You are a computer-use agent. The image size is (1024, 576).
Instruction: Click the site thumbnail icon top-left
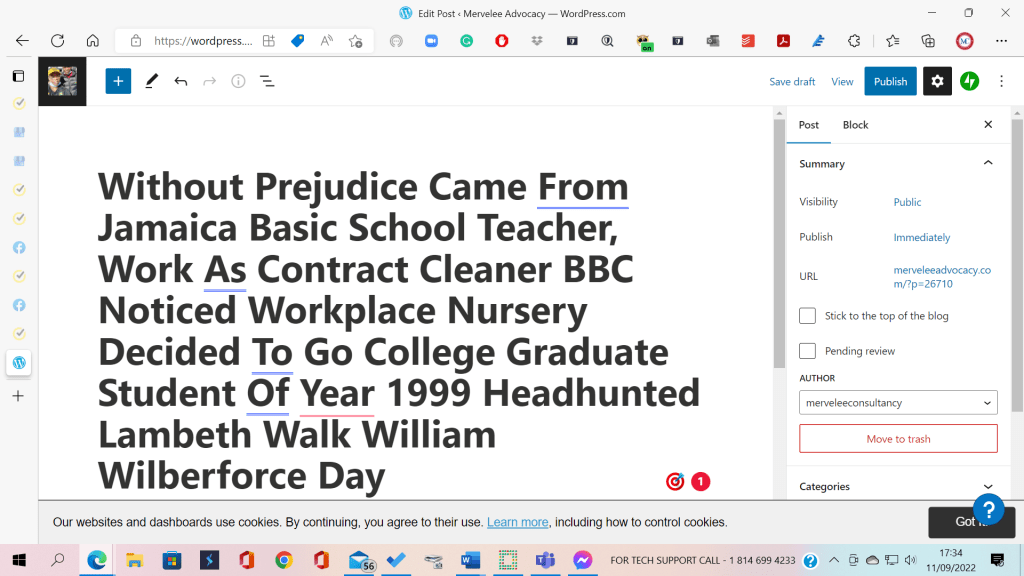62,81
